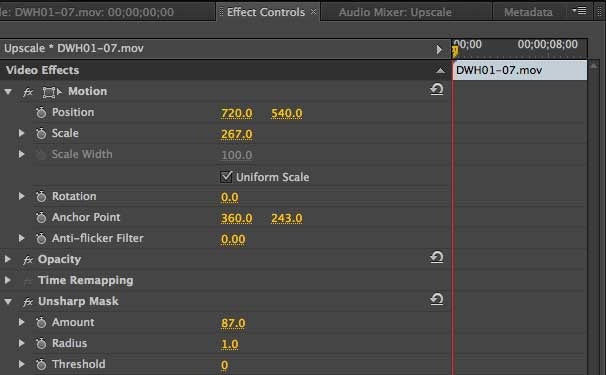
Task: Edit Unsharp Mask Amount value 87.0
Action: [x=233, y=323]
